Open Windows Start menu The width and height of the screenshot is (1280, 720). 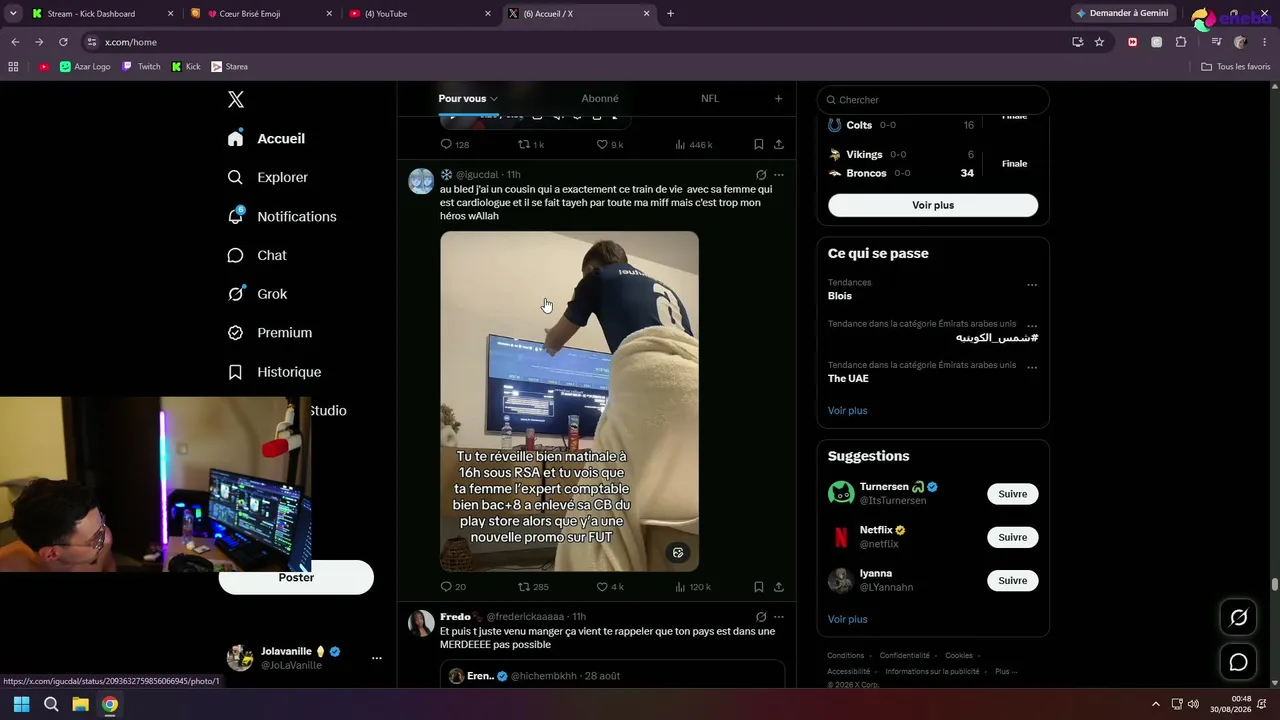(21, 705)
